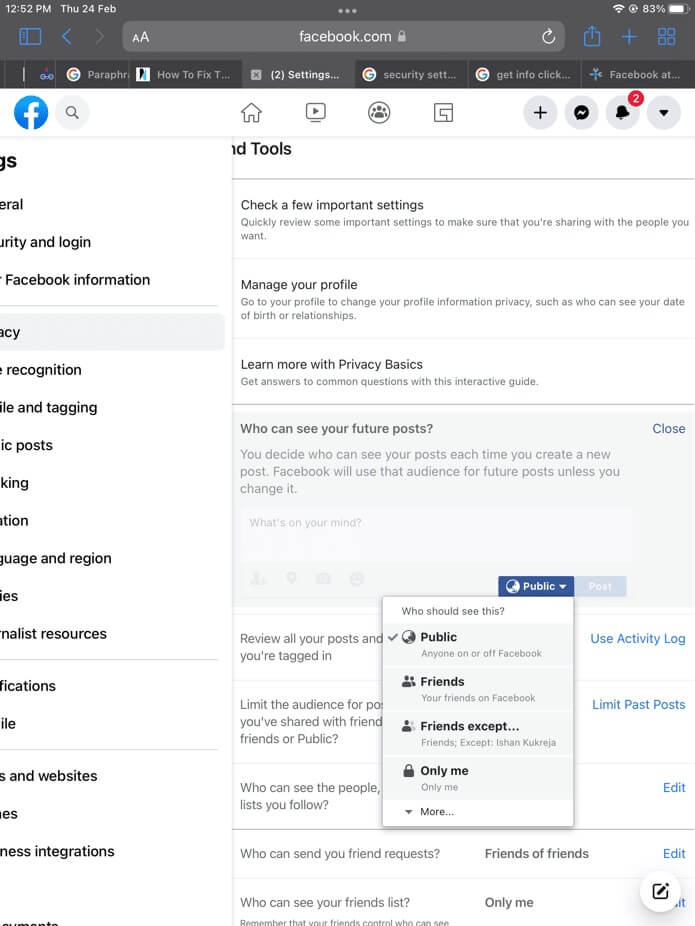Image resolution: width=695 pixels, height=926 pixels.
Task: Click the facebook.com address bar
Action: [344, 37]
